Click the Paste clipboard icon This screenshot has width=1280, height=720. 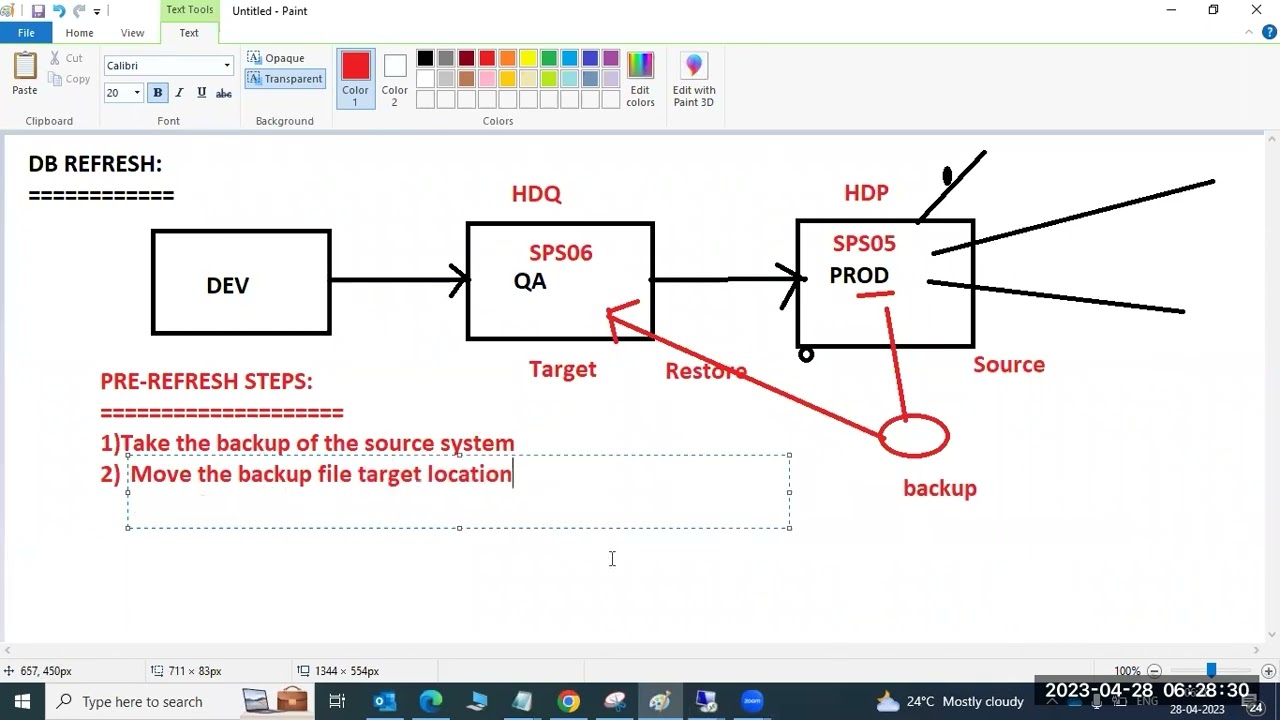coord(25,66)
